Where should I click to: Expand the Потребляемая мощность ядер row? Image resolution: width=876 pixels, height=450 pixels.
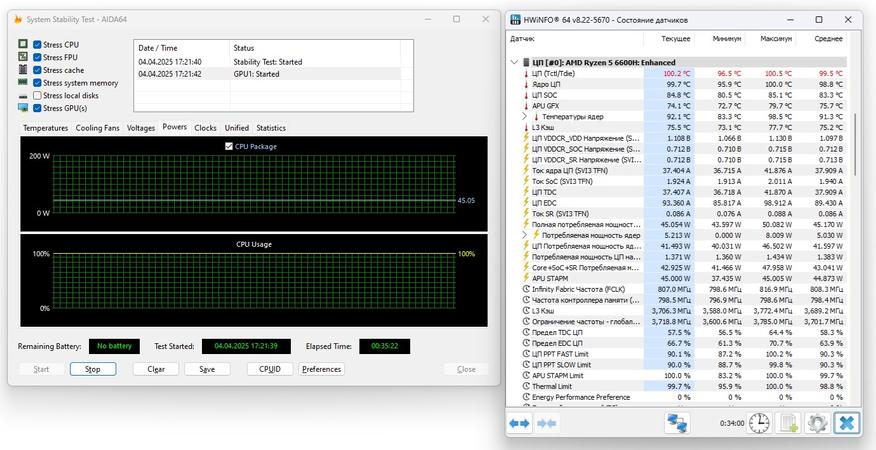tap(525, 235)
